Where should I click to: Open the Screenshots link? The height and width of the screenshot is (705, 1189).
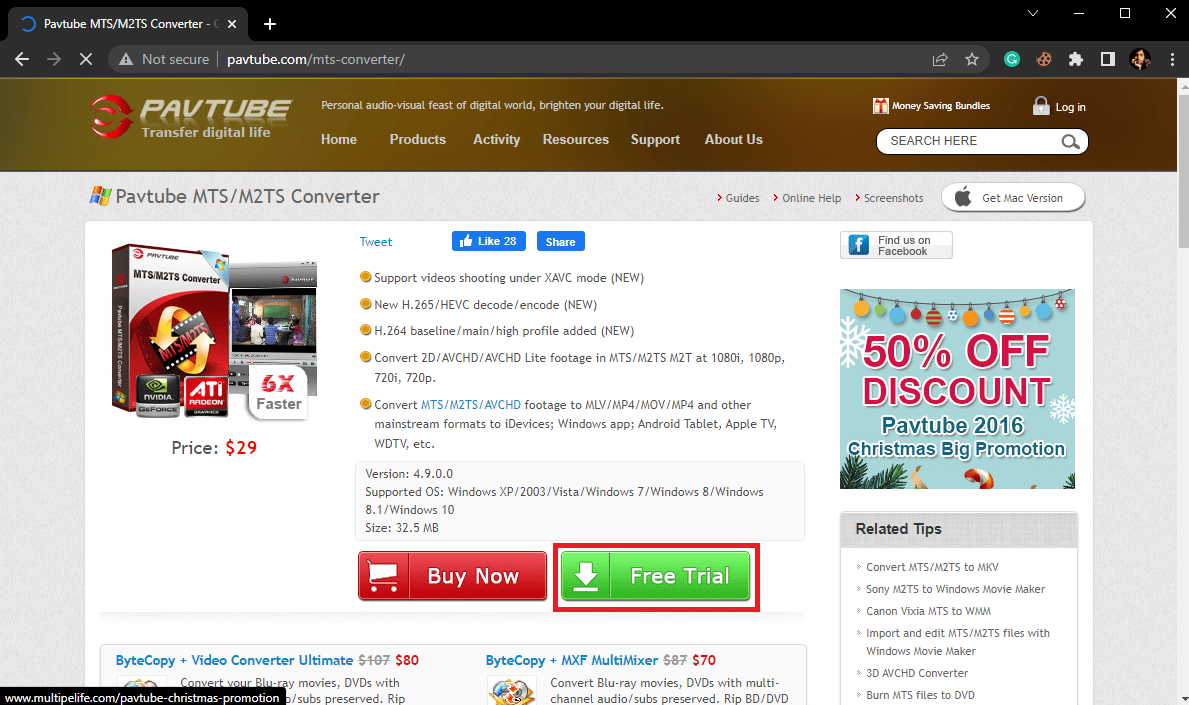893,198
